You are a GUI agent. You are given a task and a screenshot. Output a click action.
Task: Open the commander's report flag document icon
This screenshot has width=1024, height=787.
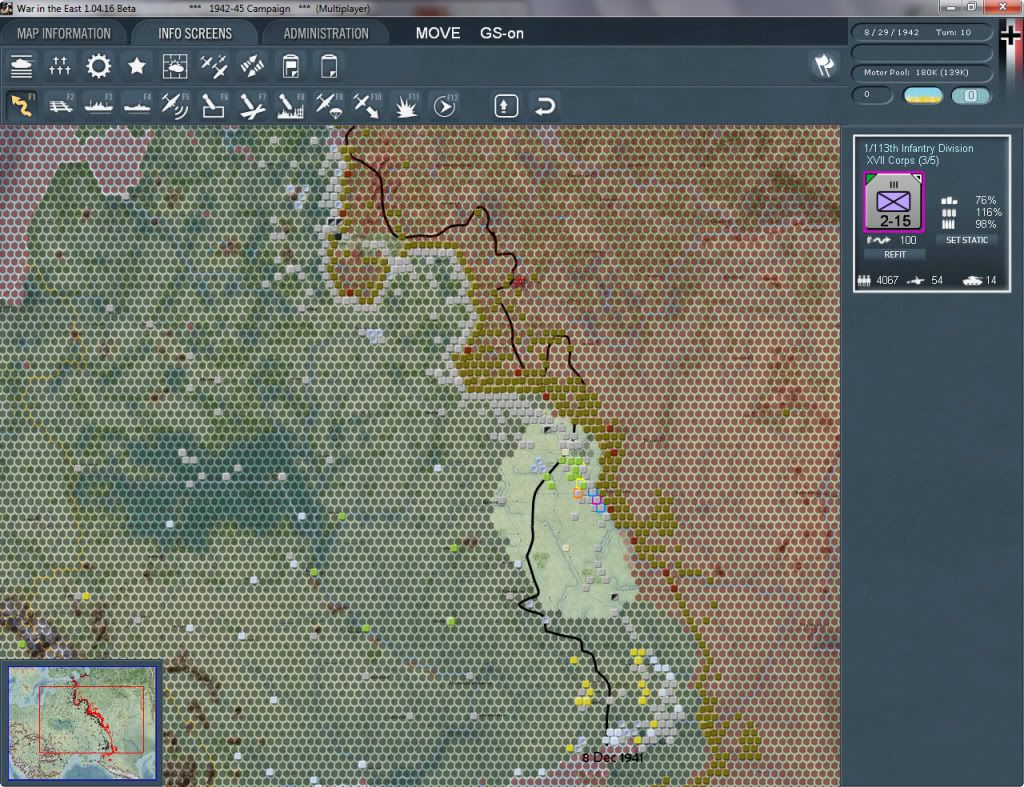(x=291, y=66)
